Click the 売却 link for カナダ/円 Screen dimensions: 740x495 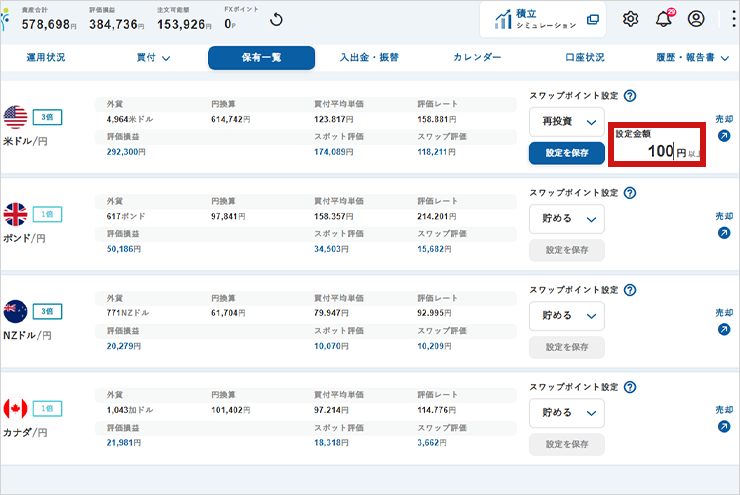click(724, 410)
